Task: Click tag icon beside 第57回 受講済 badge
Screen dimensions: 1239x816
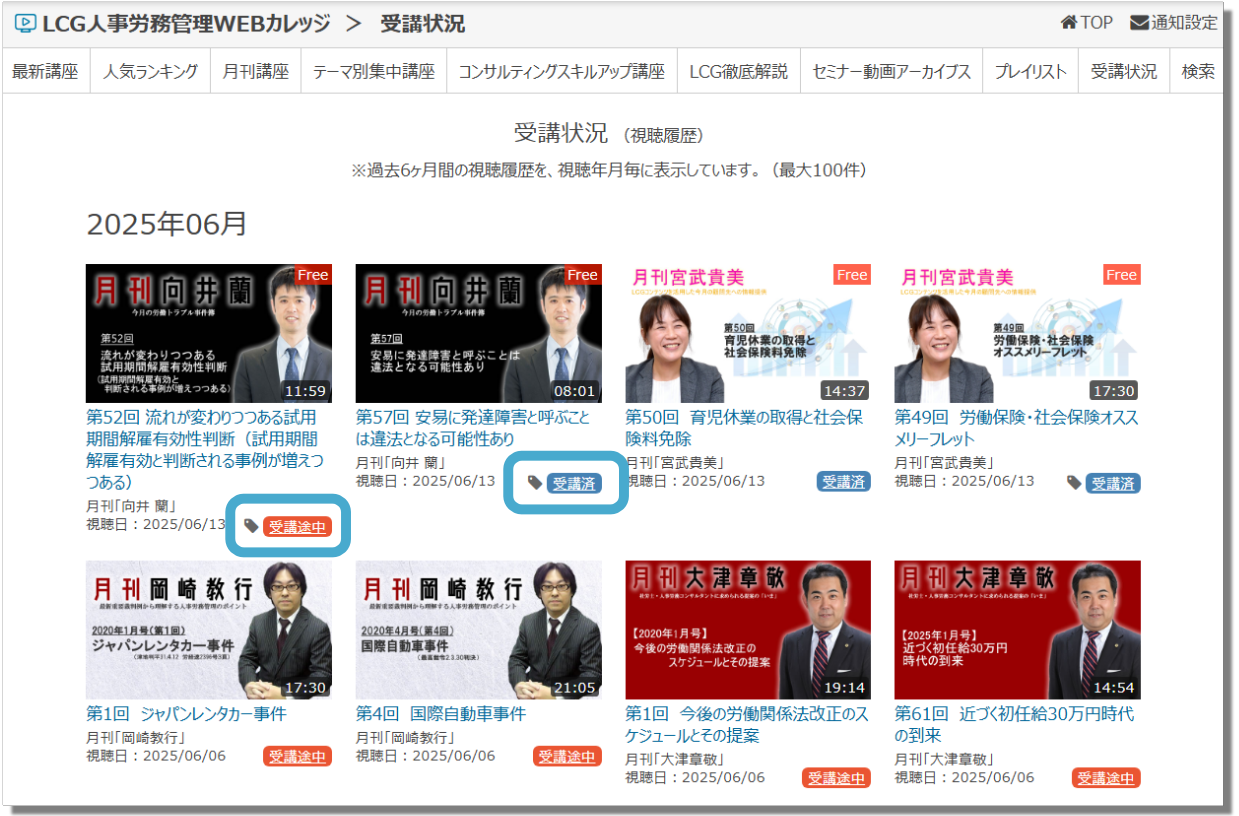Action: (535, 483)
